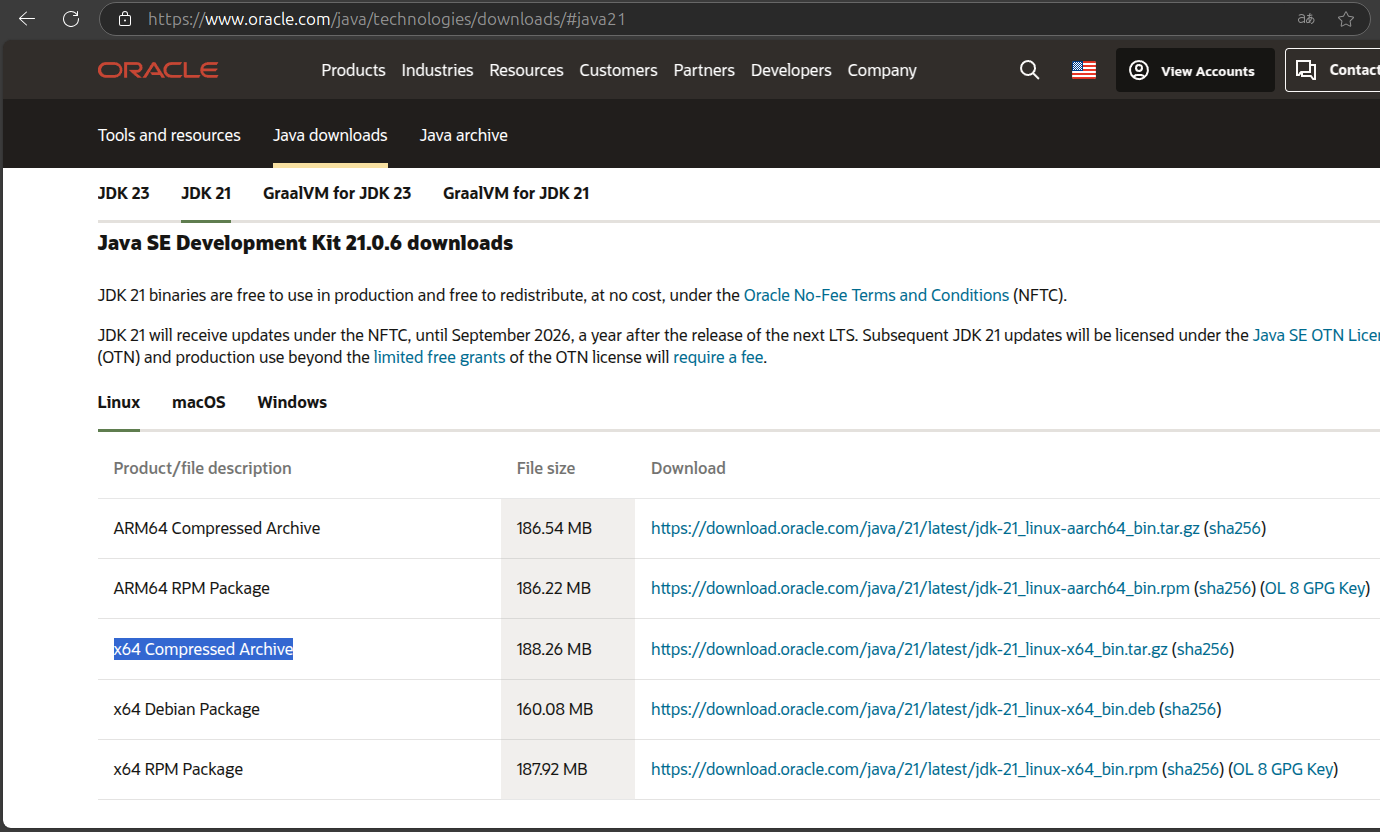The height and width of the screenshot is (832, 1380).
Task: Download jdk-21_linux-x64_bin.rpm link
Action: click(904, 769)
